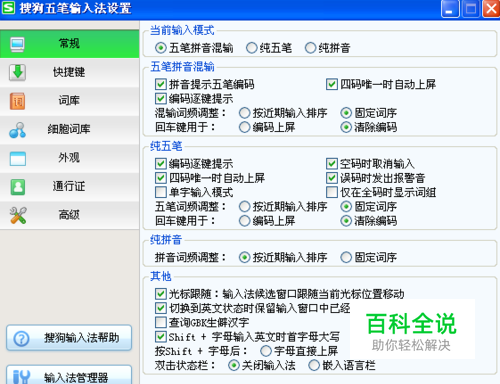Click the 通行证 green person icon
Image resolution: width=500 pixels, height=384 pixels.
pos(18,187)
